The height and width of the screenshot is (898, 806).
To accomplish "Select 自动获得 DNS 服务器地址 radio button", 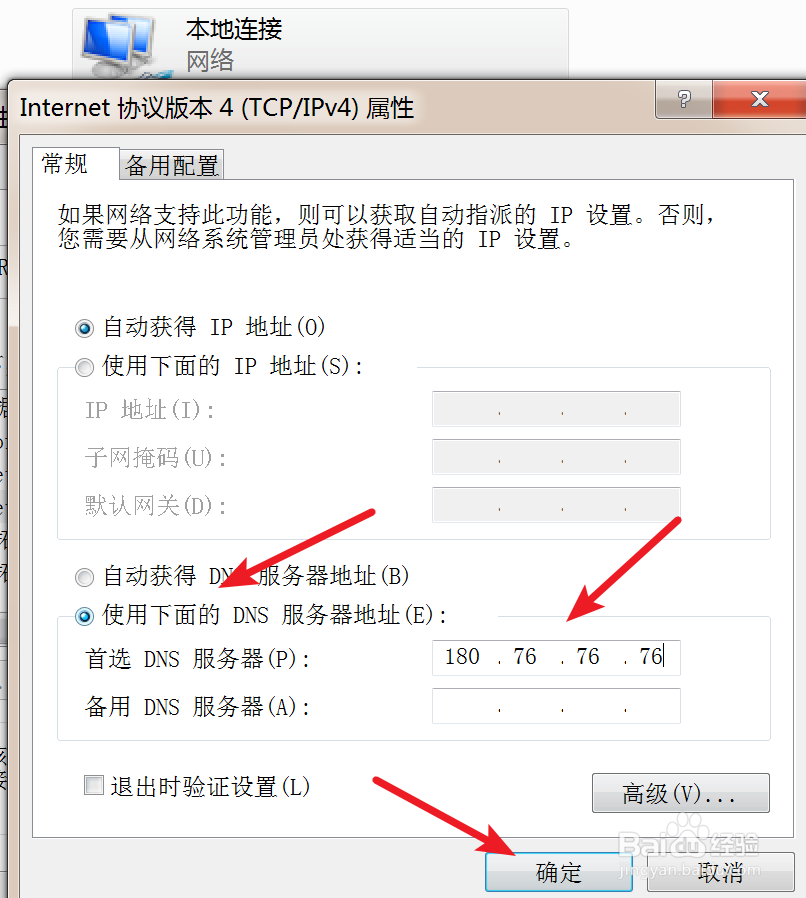I will (84, 577).
